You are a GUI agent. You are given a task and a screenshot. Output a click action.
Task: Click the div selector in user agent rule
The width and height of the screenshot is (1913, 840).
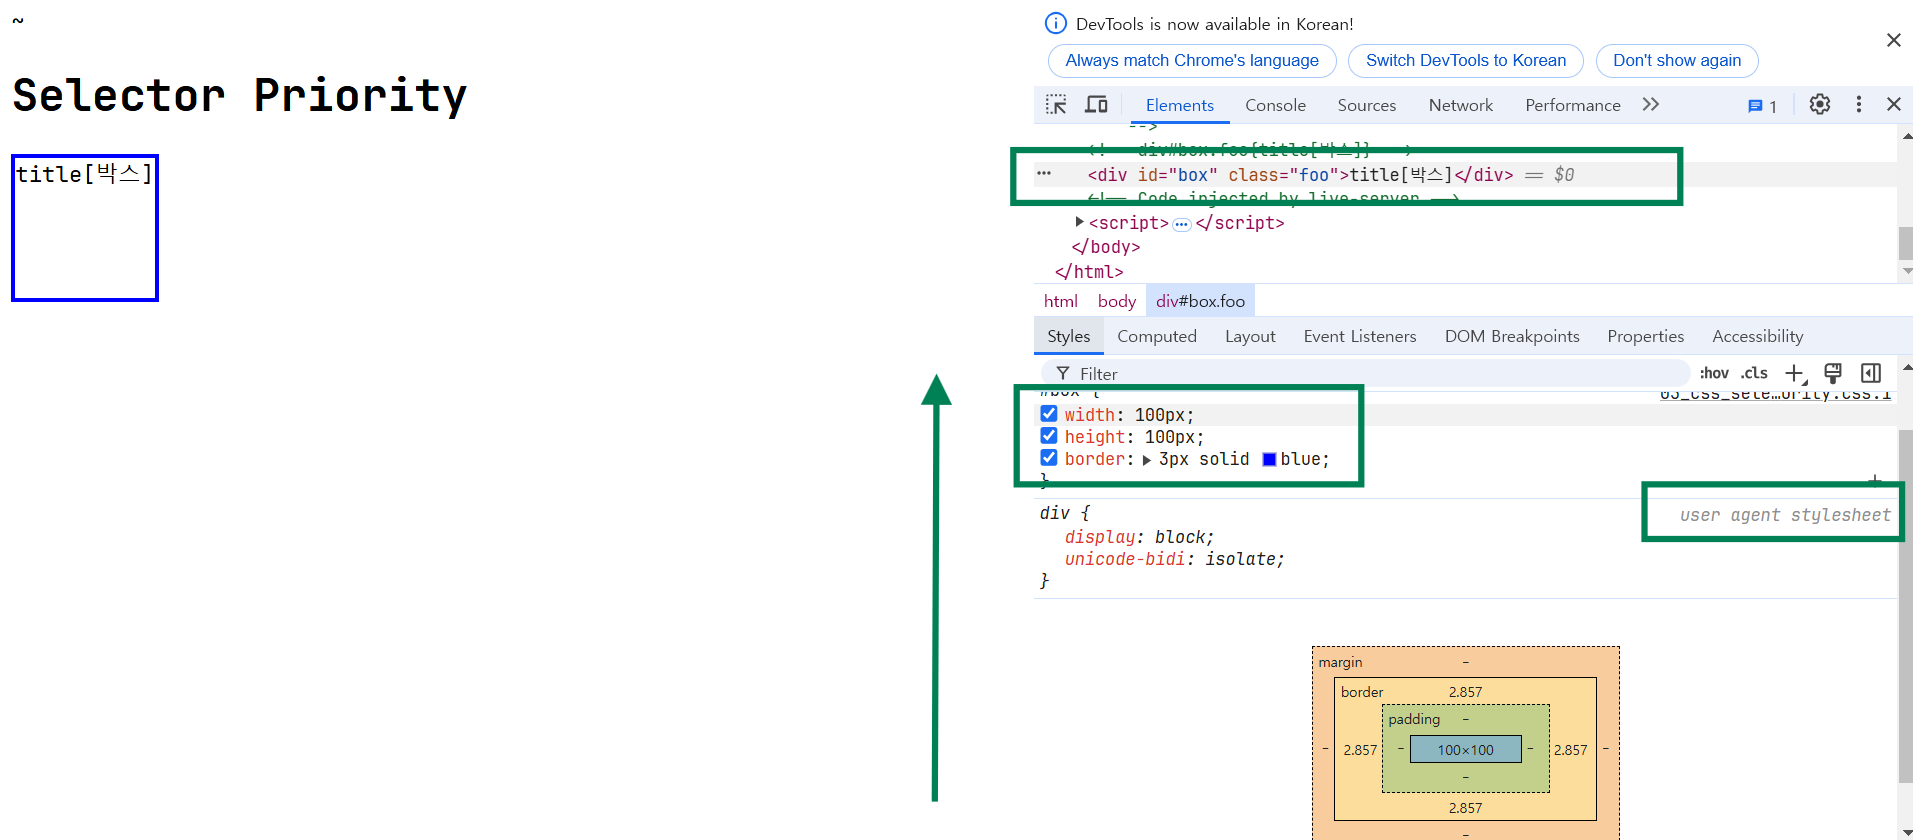(x=1054, y=513)
